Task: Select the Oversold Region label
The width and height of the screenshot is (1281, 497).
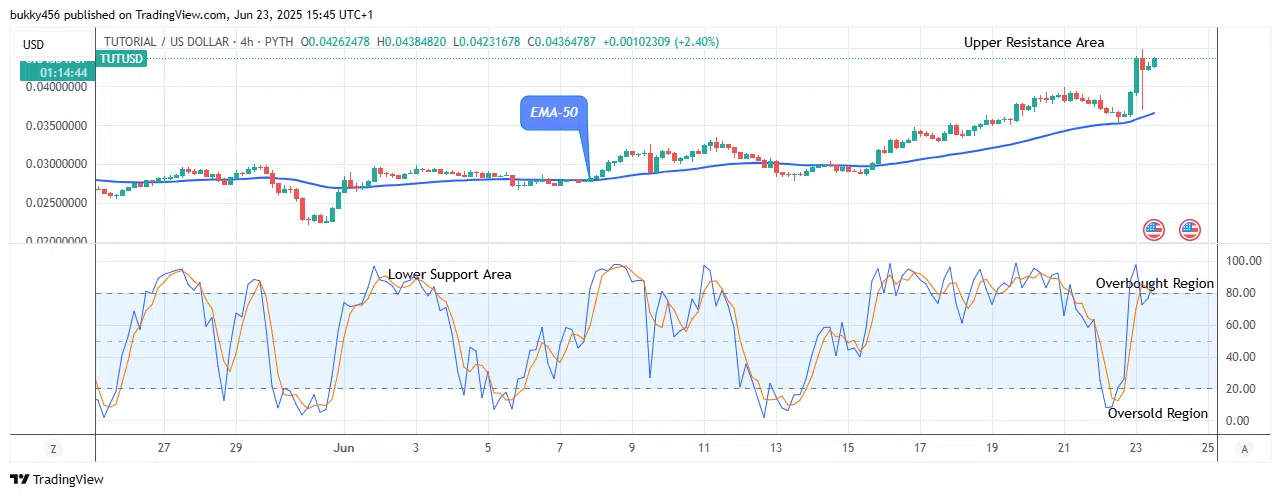Action: 1157,413
